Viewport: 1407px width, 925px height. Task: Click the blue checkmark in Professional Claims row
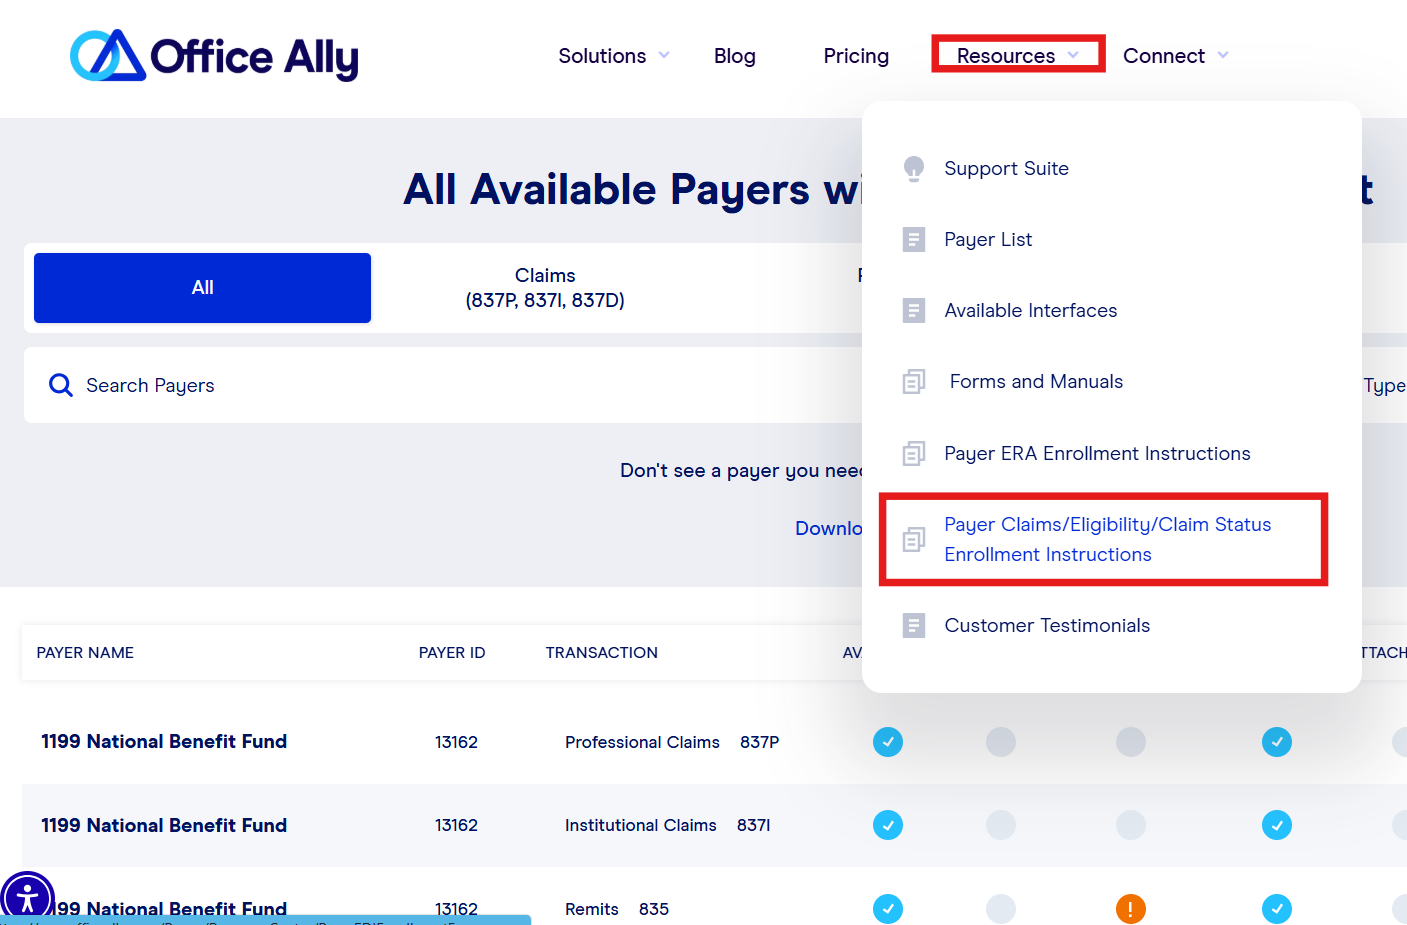click(x=888, y=742)
